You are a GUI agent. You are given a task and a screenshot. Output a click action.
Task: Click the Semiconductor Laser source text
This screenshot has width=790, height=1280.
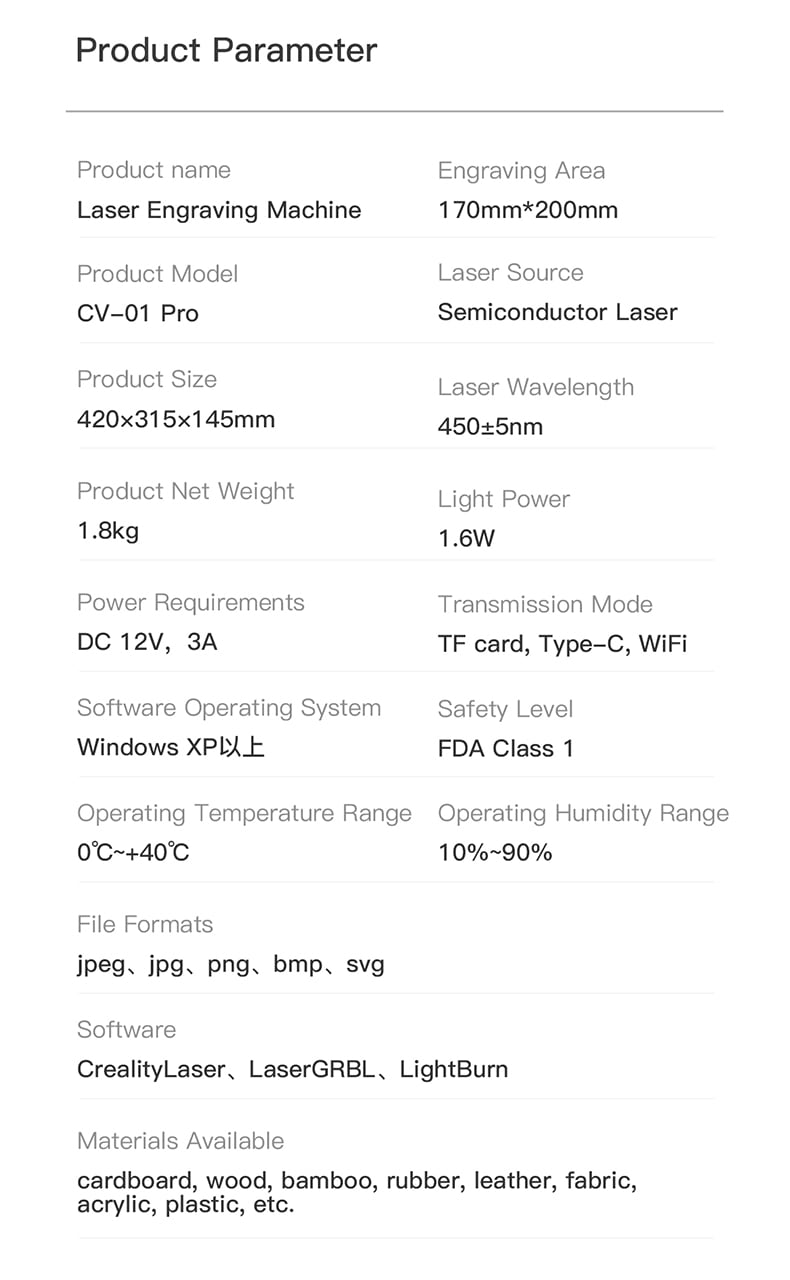coord(558,312)
